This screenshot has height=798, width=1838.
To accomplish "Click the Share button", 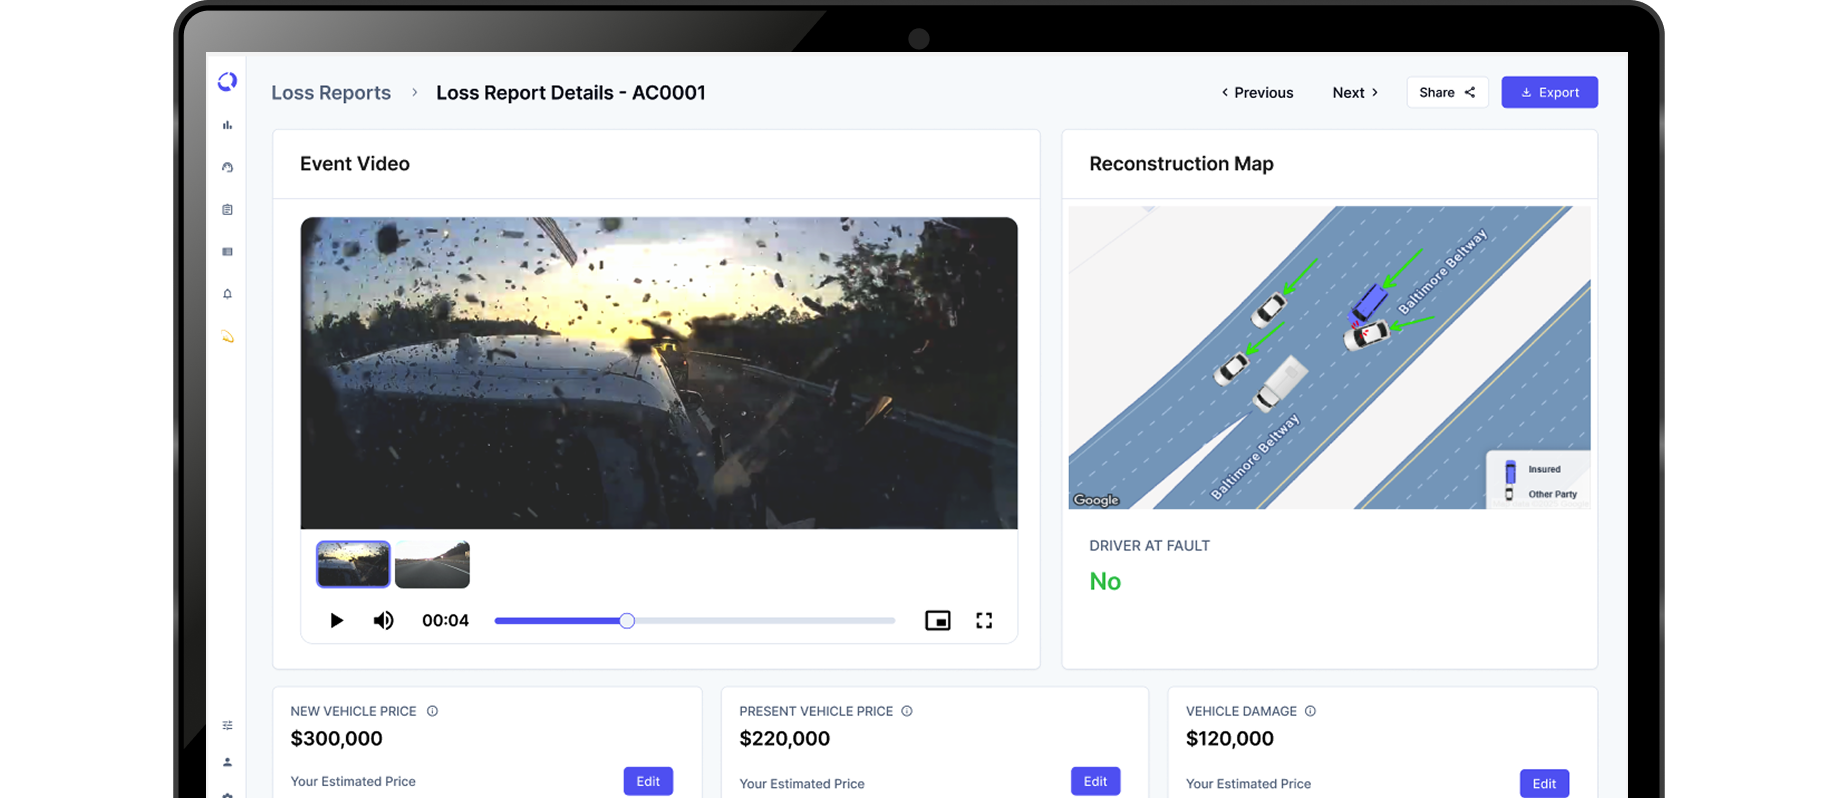I will click(x=1447, y=92).
